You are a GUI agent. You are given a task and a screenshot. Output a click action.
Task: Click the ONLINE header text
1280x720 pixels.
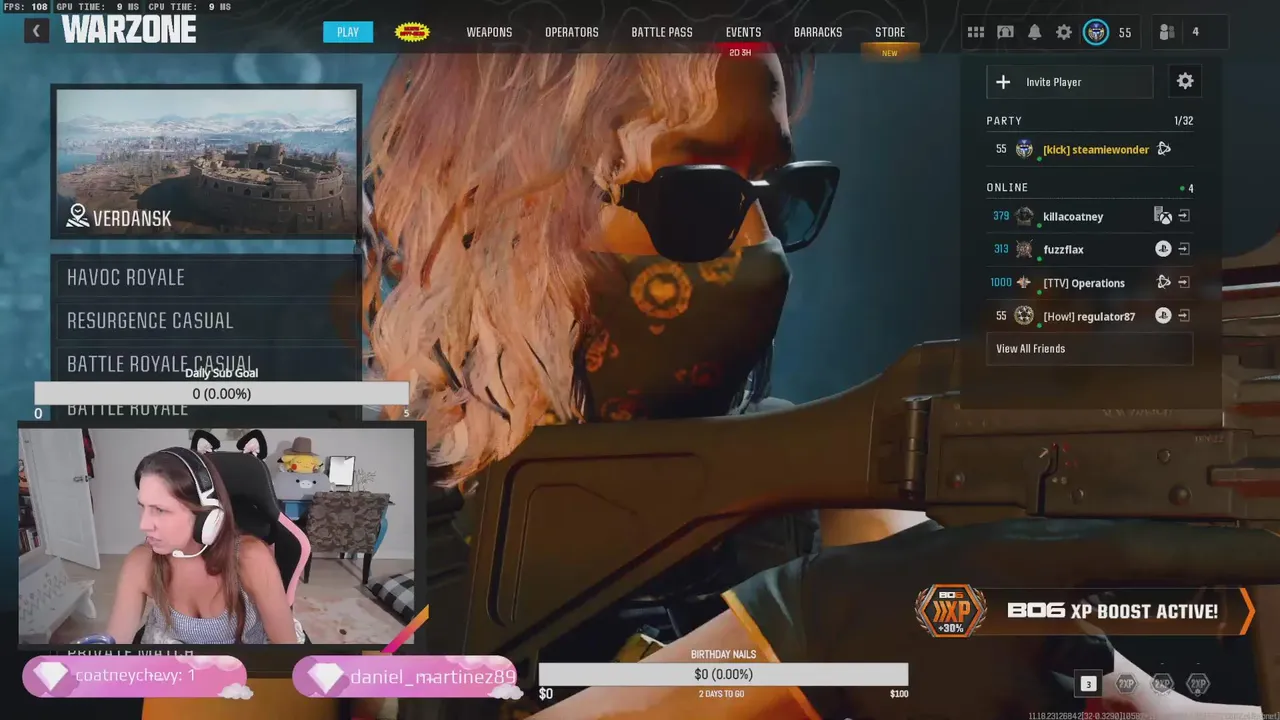click(x=1007, y=187)
